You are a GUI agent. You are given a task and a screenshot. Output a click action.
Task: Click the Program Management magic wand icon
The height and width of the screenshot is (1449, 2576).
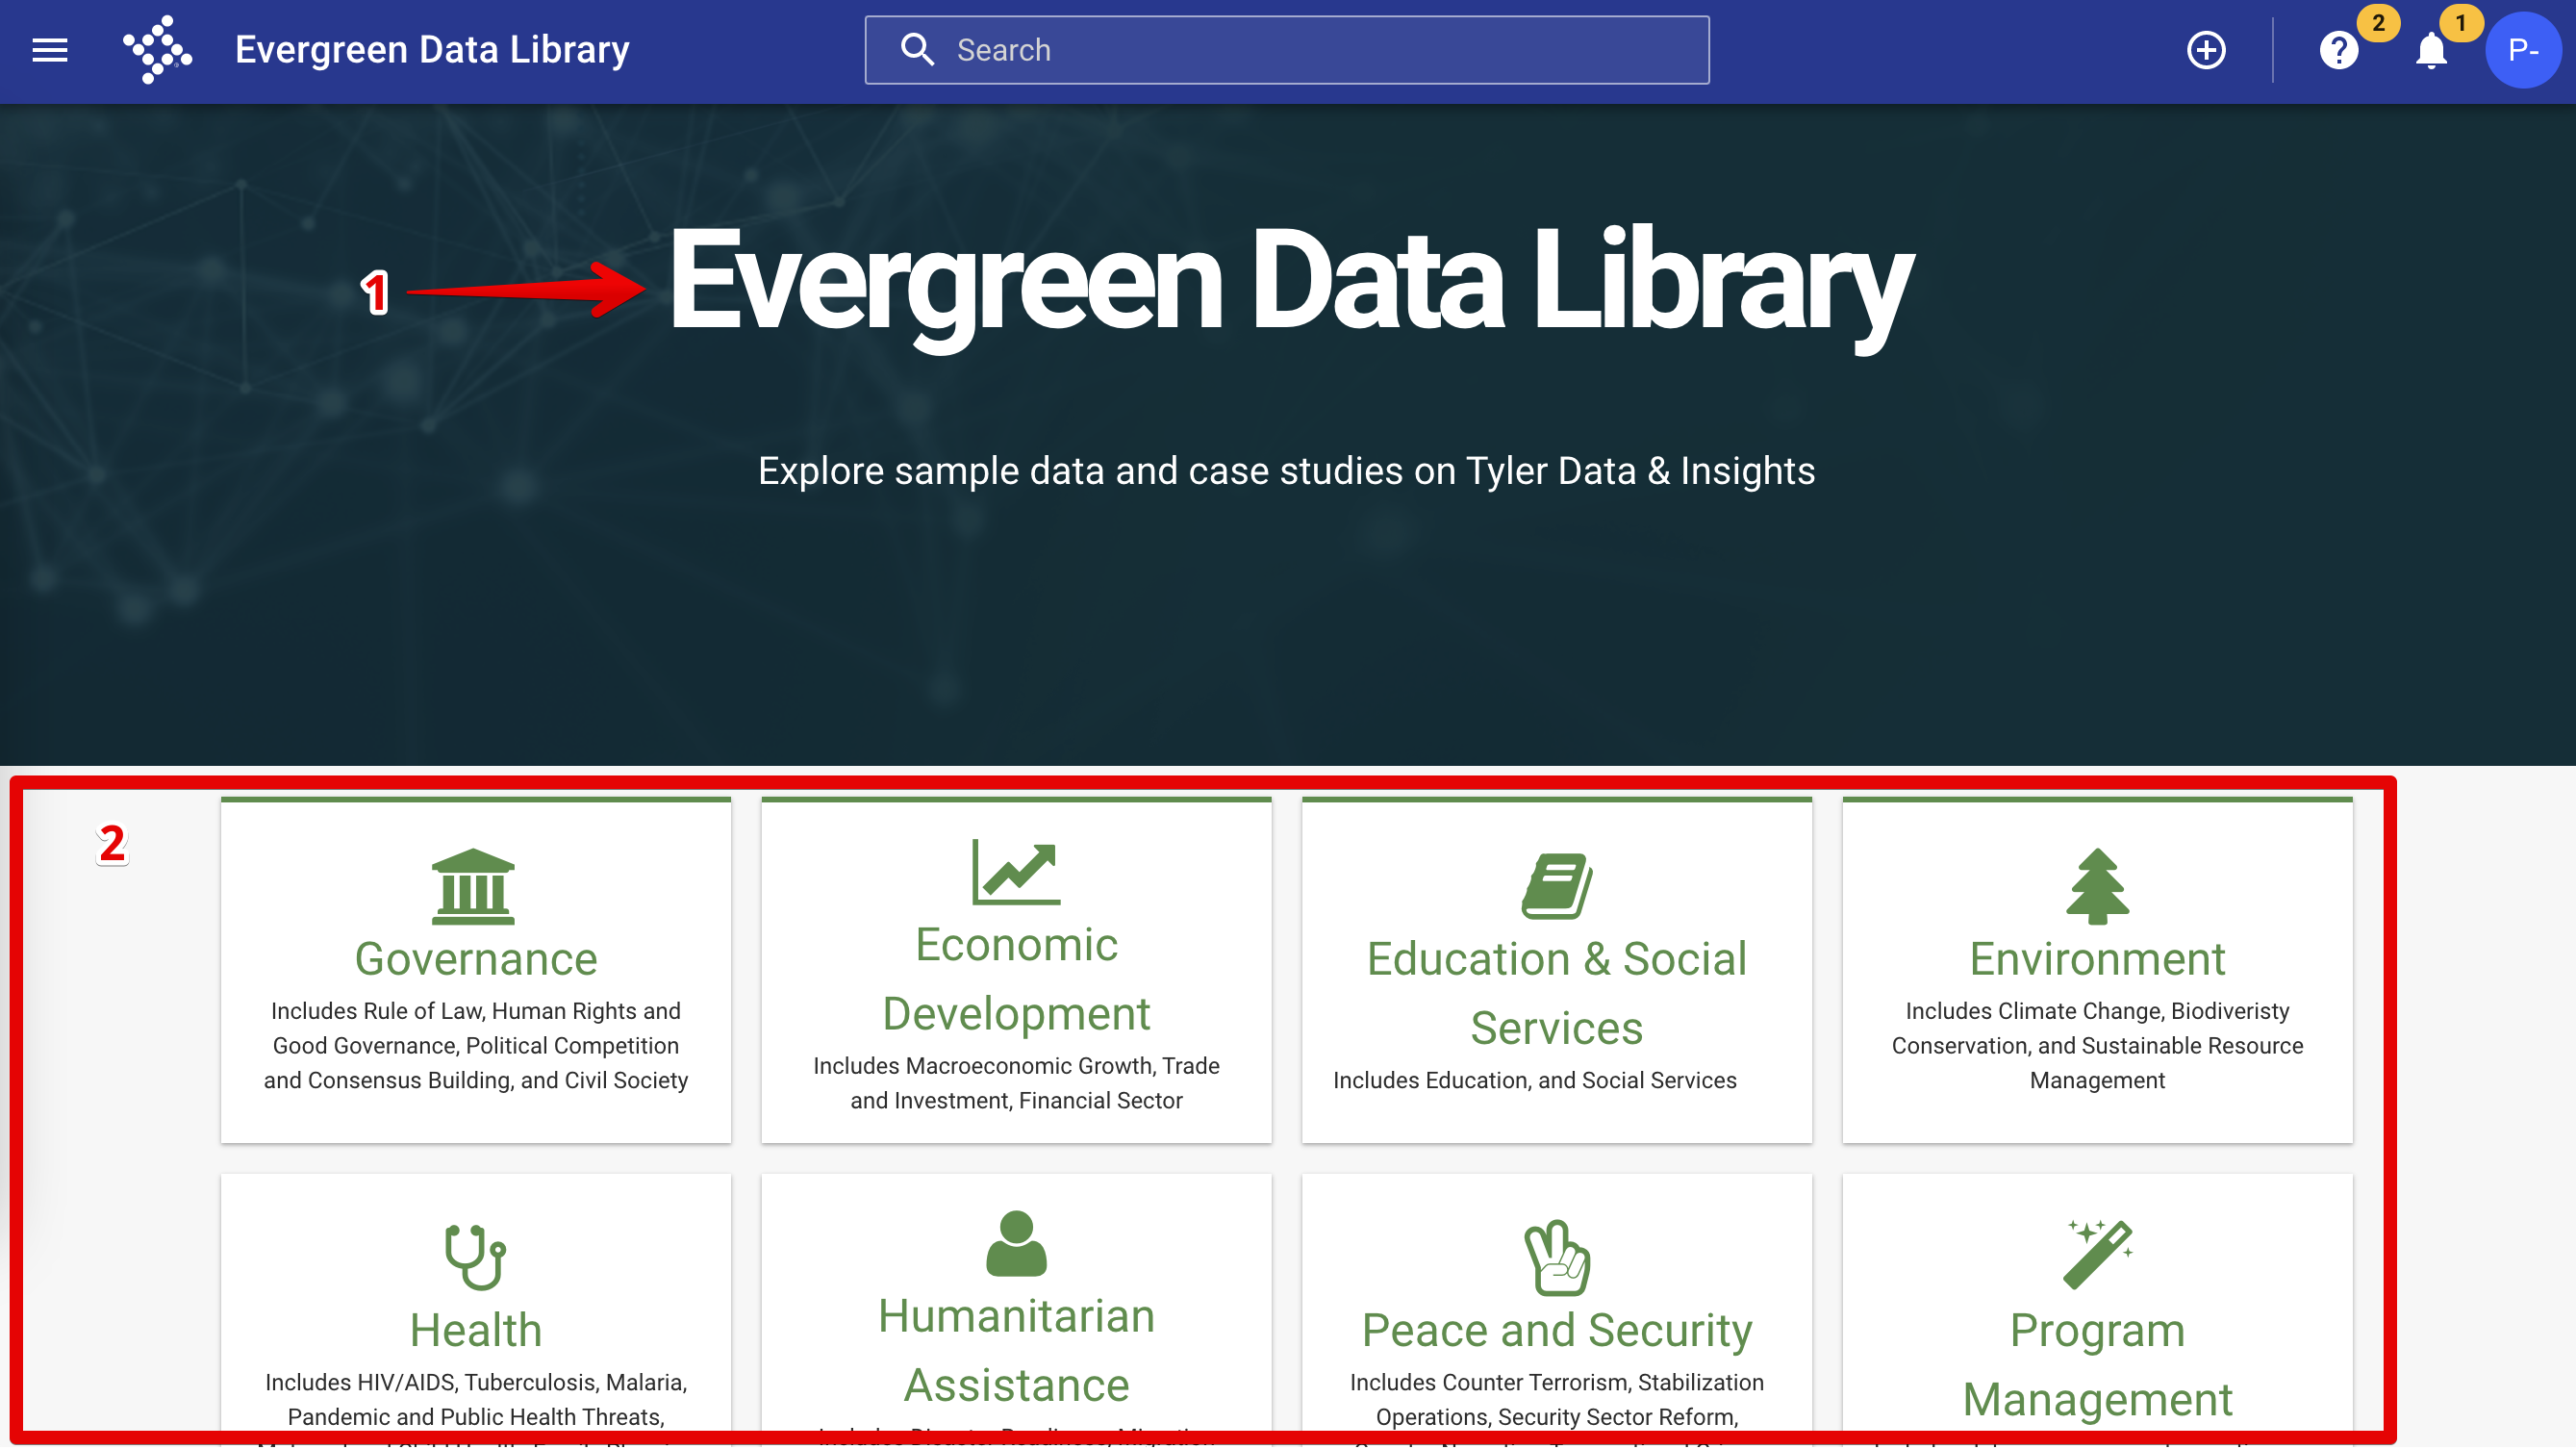coord(2098,1254)
